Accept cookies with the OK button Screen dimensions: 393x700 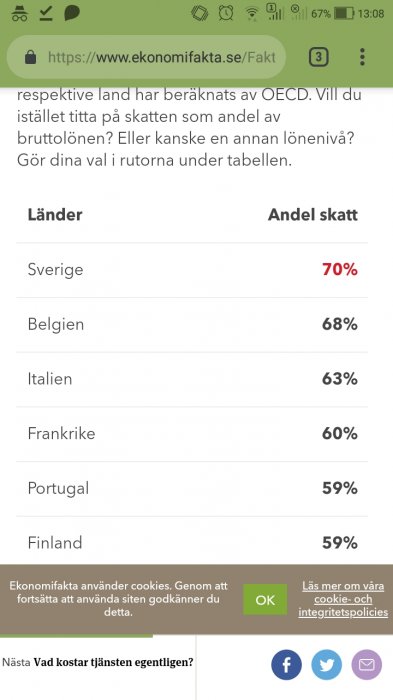point(265,600)
